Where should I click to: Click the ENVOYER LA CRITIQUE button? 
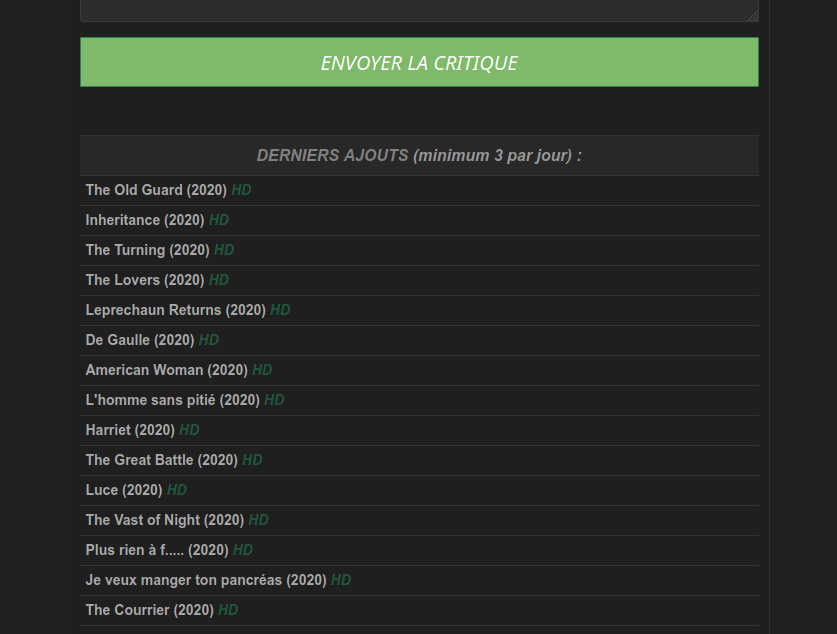pos(419,62)
